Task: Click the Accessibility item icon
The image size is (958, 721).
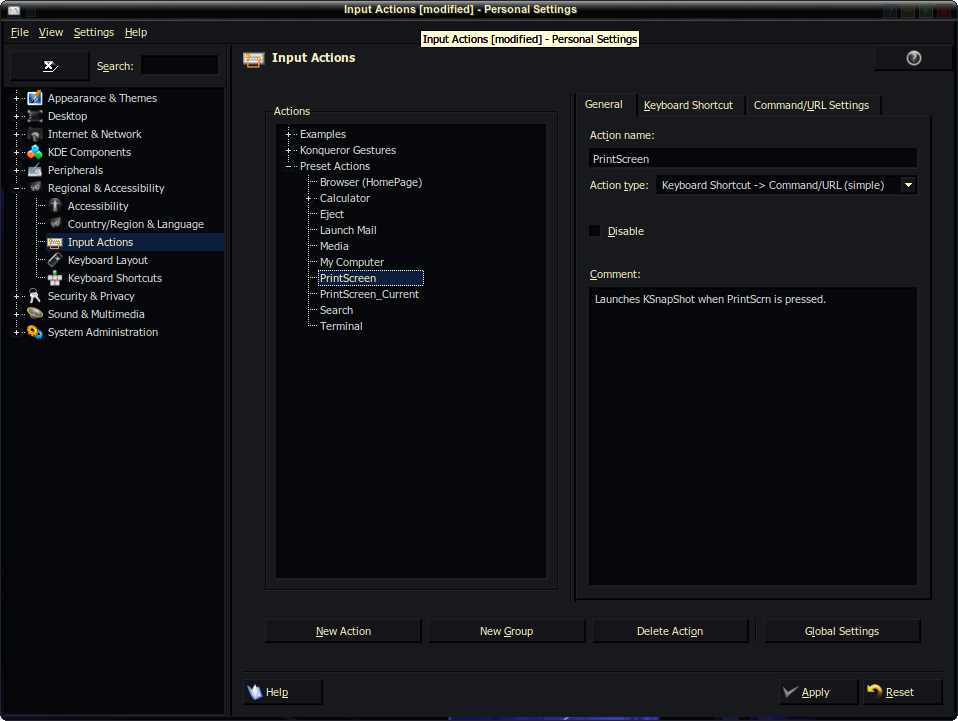Action: [55, 206]
